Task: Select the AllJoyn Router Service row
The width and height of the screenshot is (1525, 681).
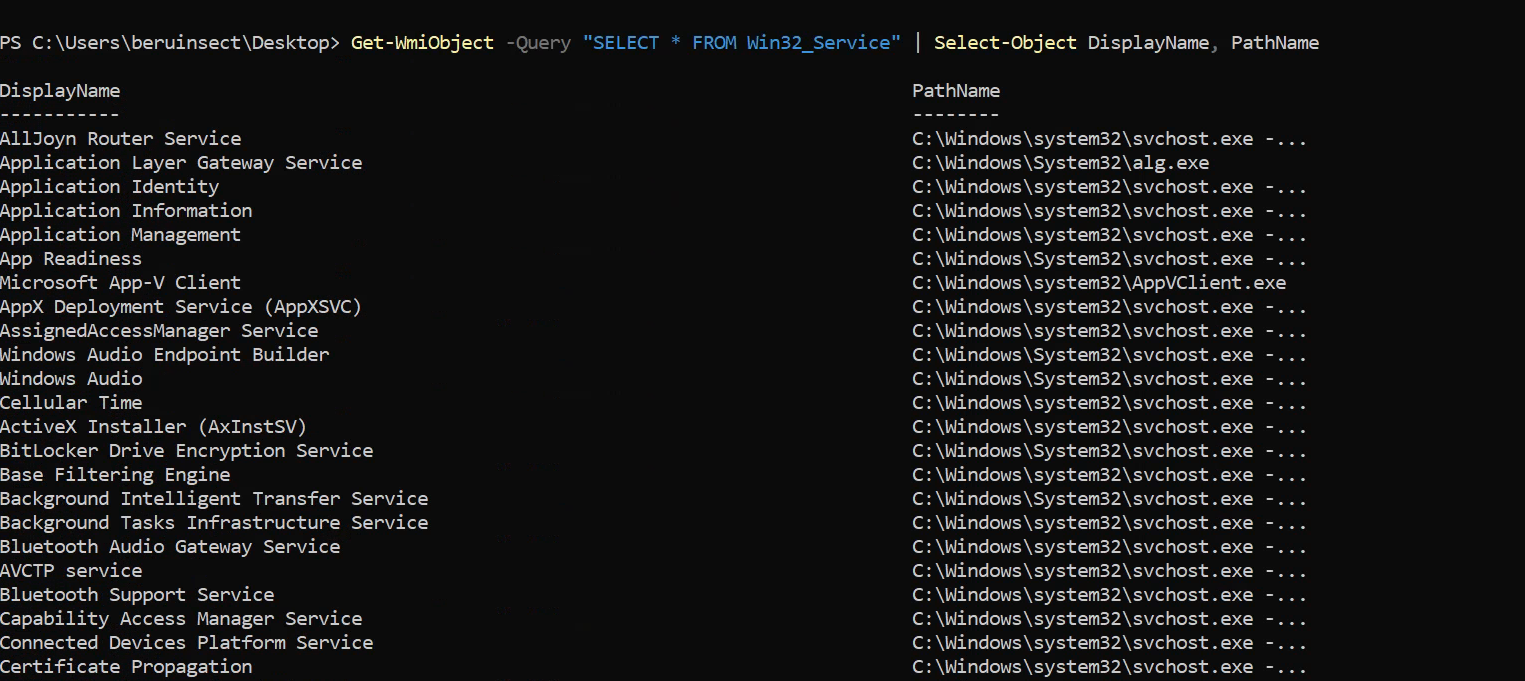Action: click(x=120, y=139)
